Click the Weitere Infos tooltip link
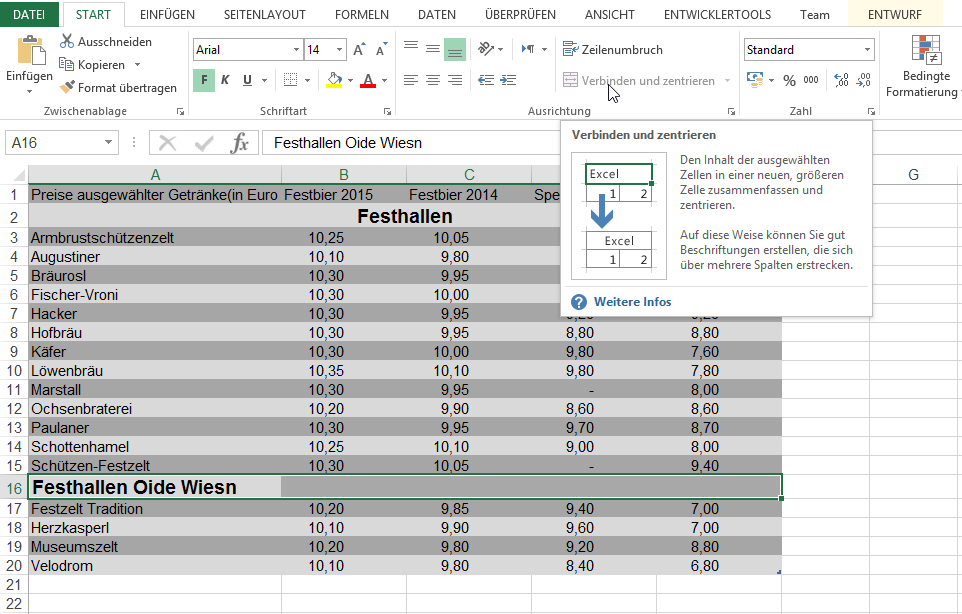Viewport: 962px width, 614px height. [632, 302]
